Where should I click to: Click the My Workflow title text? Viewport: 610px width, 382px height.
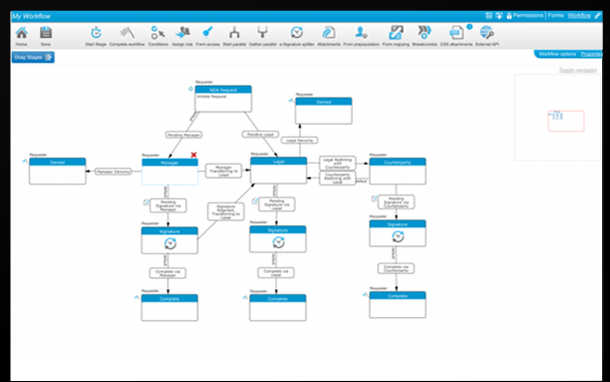[x=32, y=16]
